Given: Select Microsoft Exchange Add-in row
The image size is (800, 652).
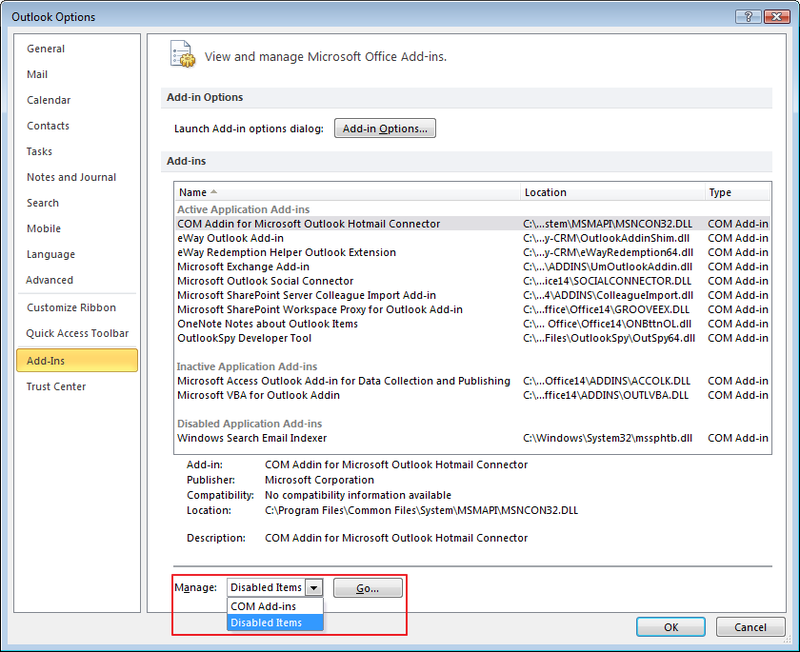Looking at the screenshot, I should [472, 267].
